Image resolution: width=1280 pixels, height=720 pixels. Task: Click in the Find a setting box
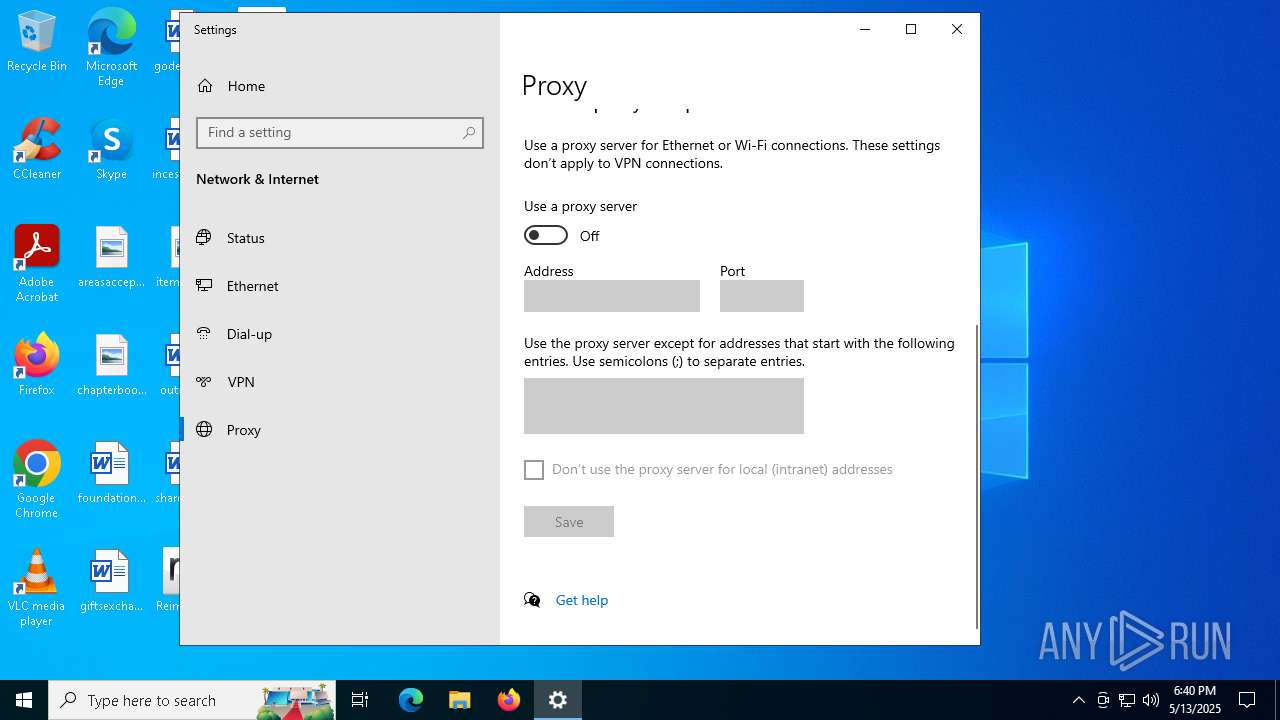click(x=340, y=133)
